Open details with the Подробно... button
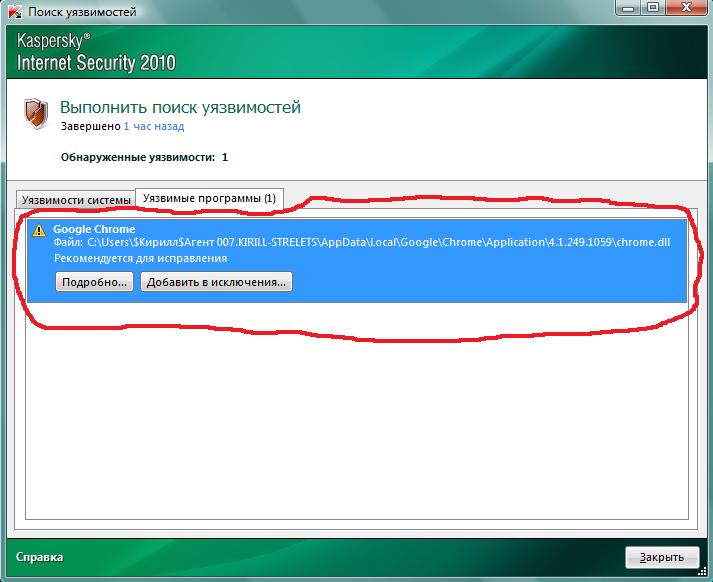This screenshot has width=713, height=582. point(94,282)
